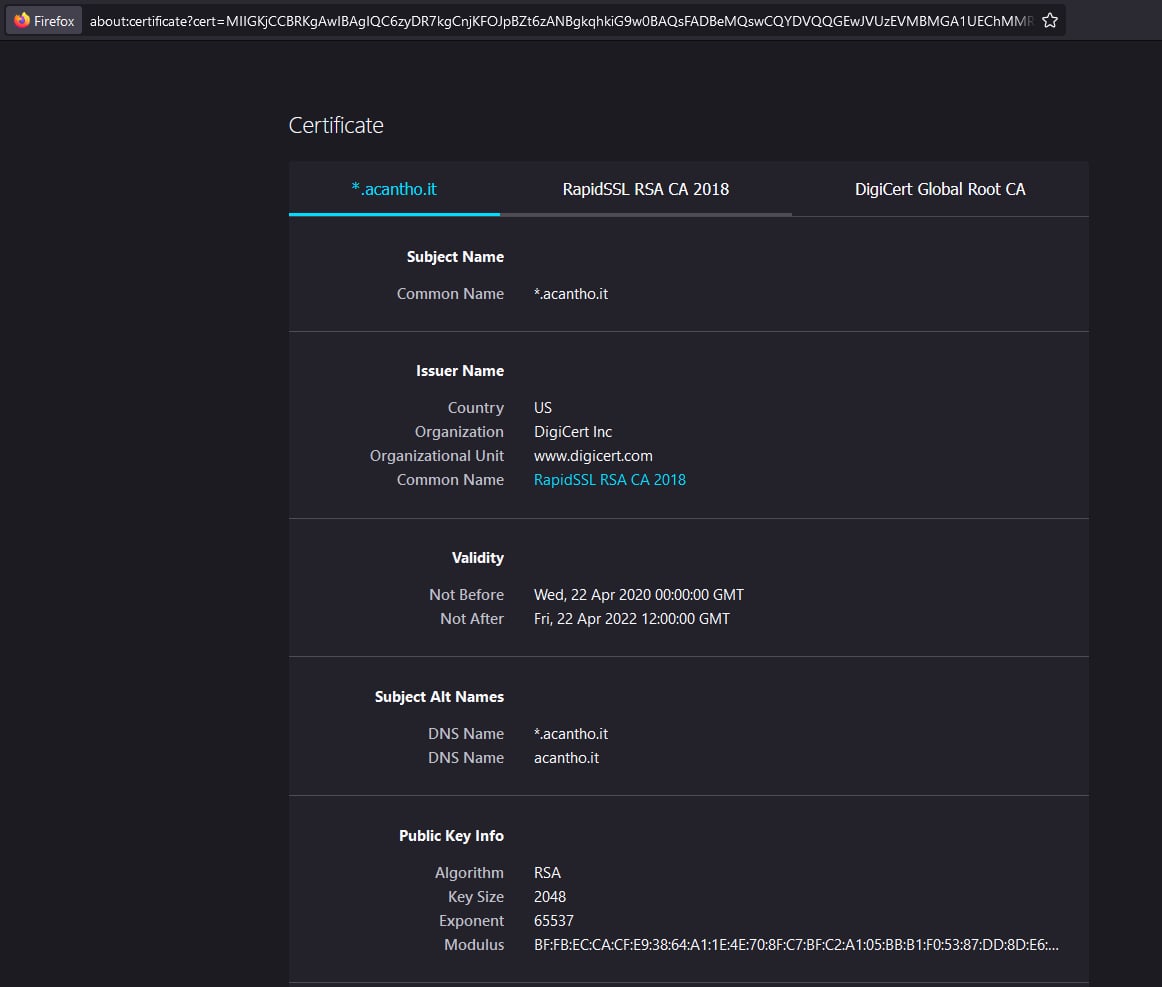
Task: Click the Subject Alt Names header
Action: (439, 697)
